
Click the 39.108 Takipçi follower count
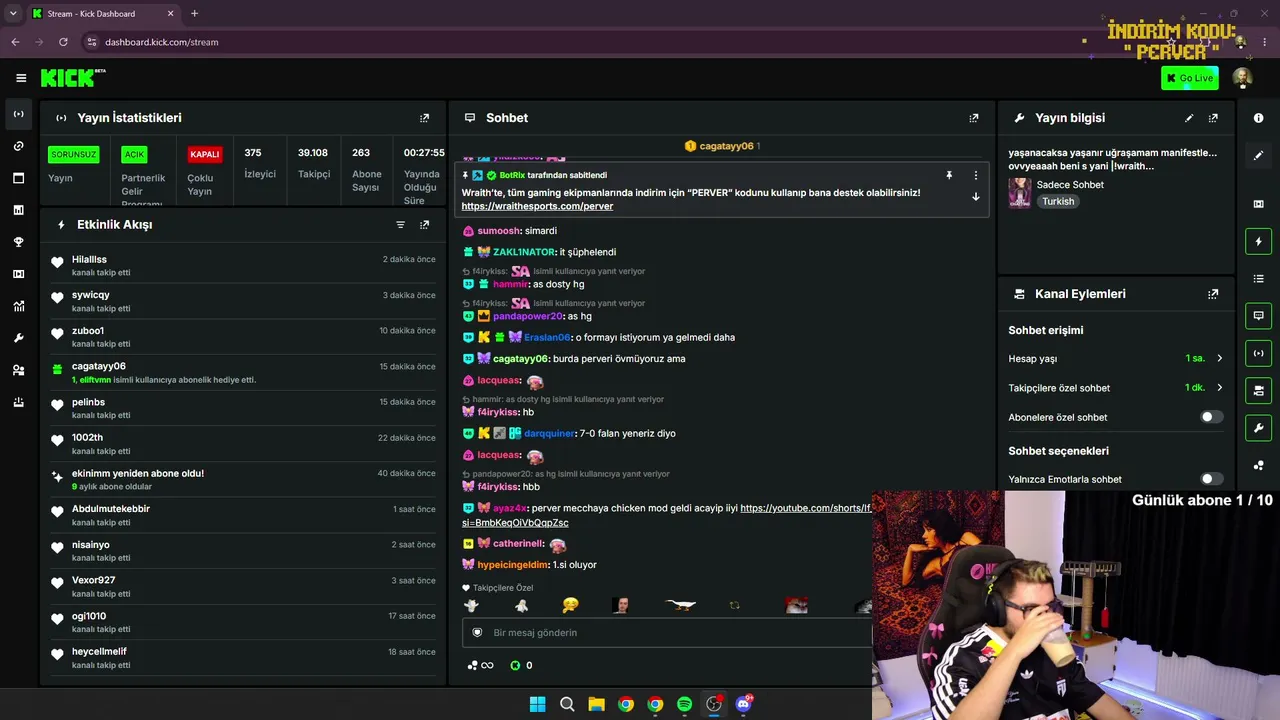tap(313, 163)
